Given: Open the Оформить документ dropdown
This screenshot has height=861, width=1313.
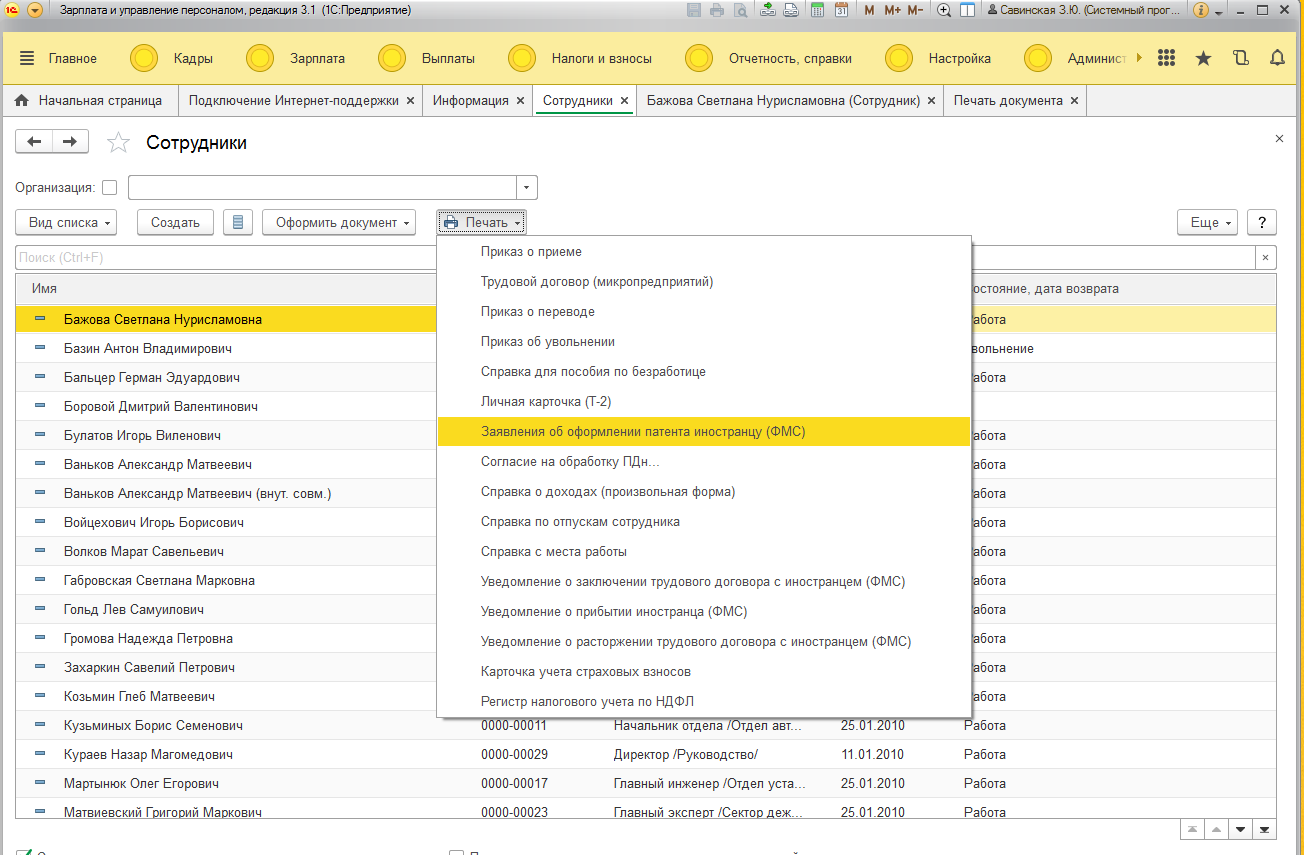Looking at the screenshot, I should click(x=340, y=222).
